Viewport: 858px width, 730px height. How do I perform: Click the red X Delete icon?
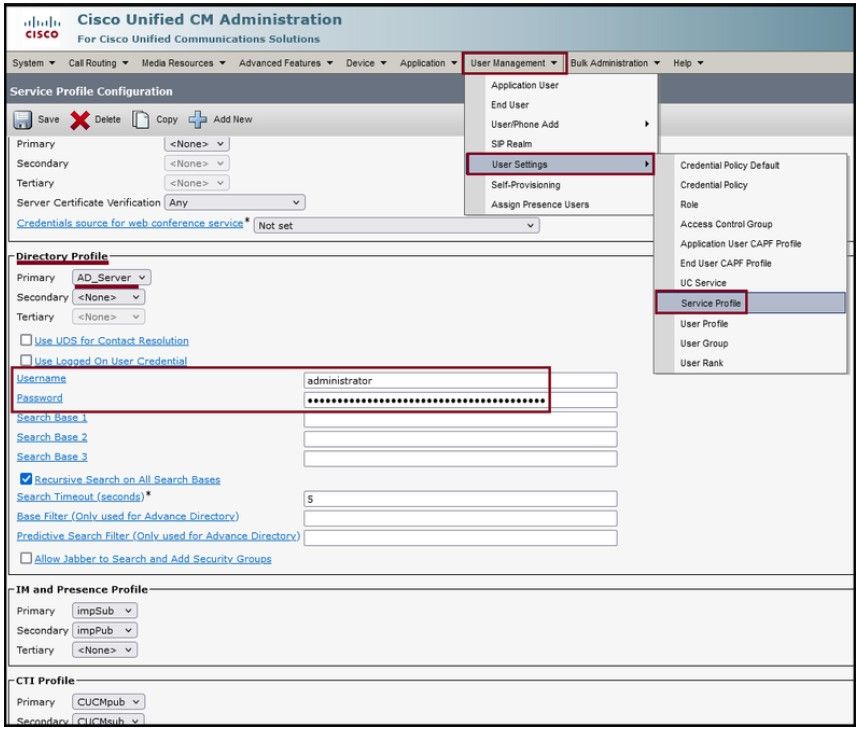pyautogui.click(x=80, y=120)
